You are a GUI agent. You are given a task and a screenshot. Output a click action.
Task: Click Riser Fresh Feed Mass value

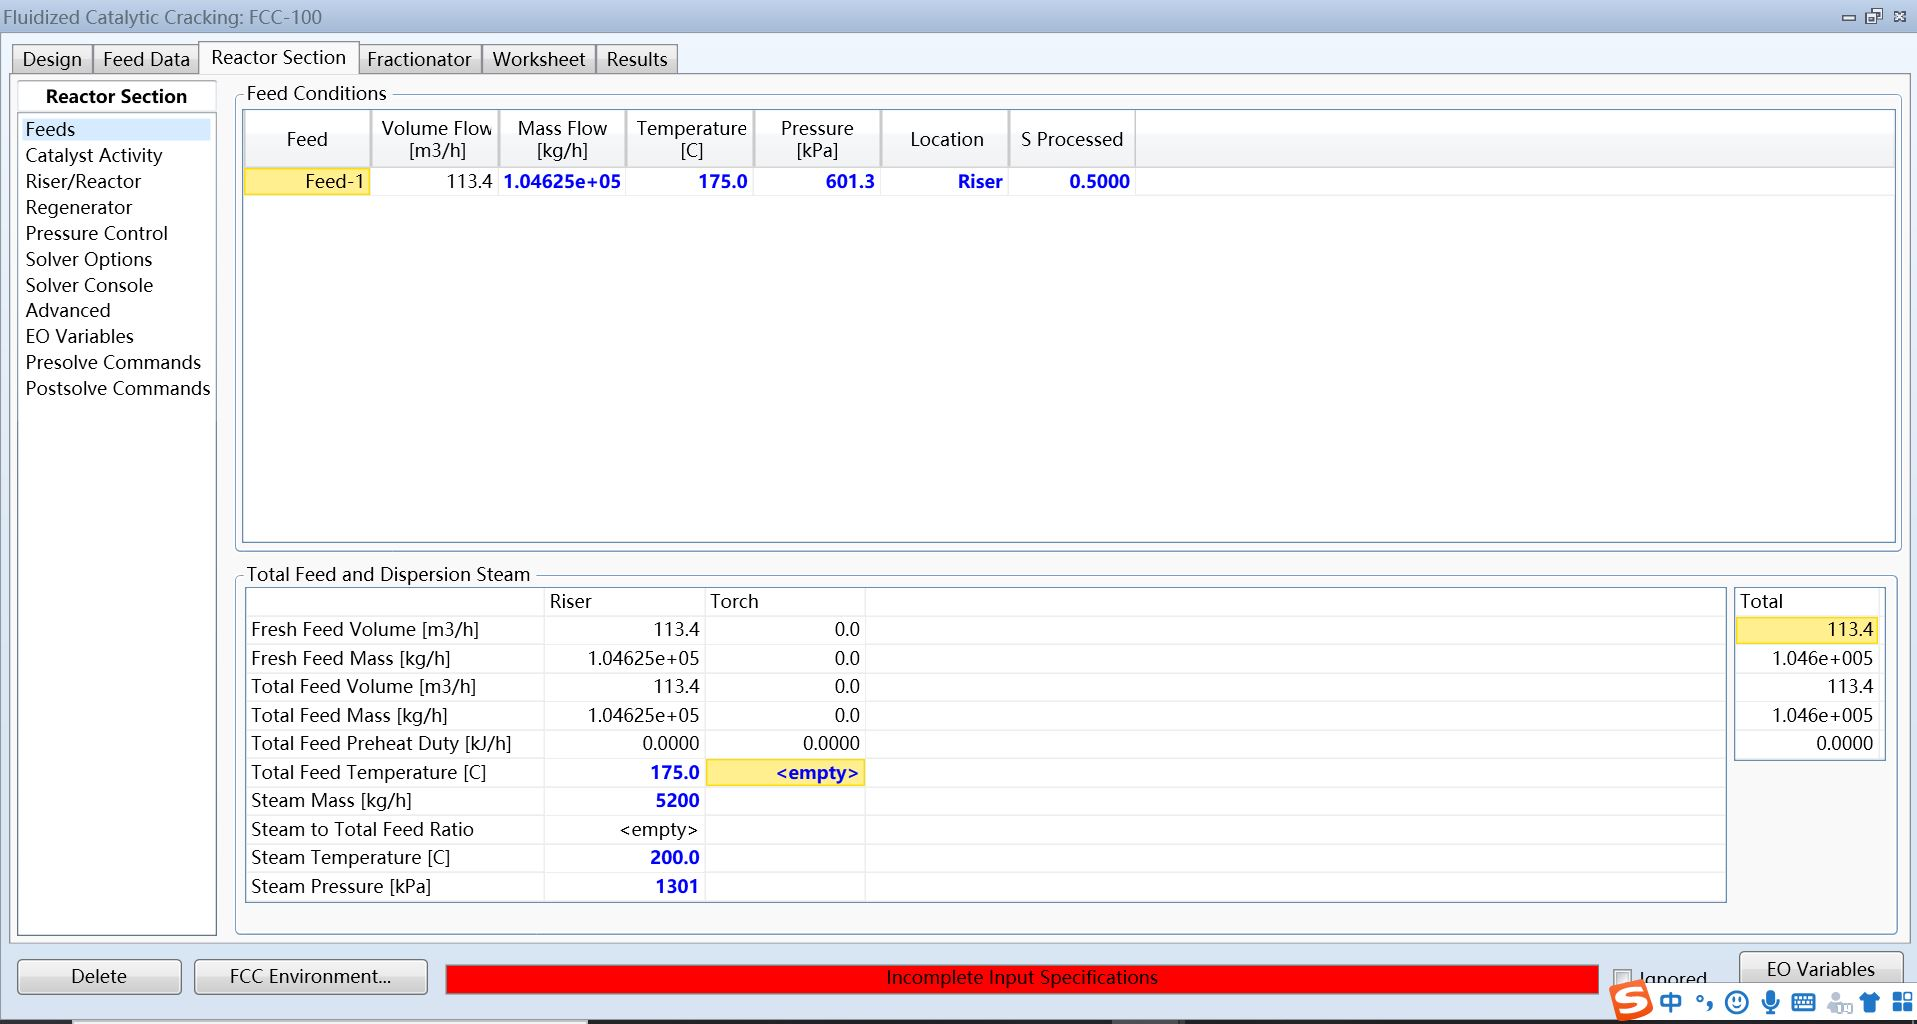pos(625,658)
